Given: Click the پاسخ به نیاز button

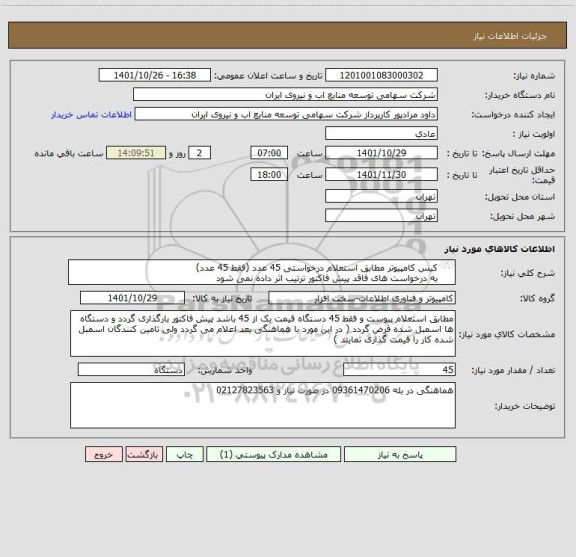Looking at the screenshot, I should (400, 454).
